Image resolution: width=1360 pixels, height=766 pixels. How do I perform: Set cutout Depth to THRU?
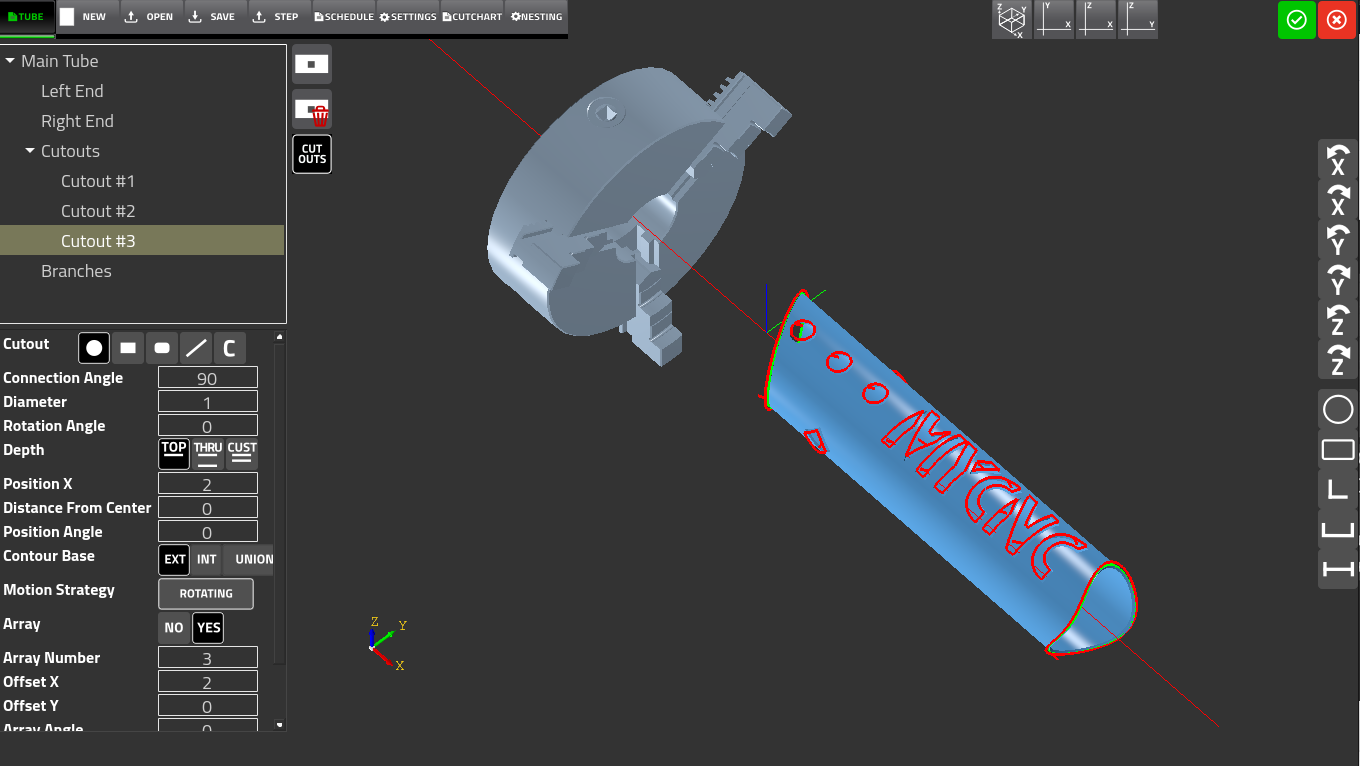tap(208, 453)
